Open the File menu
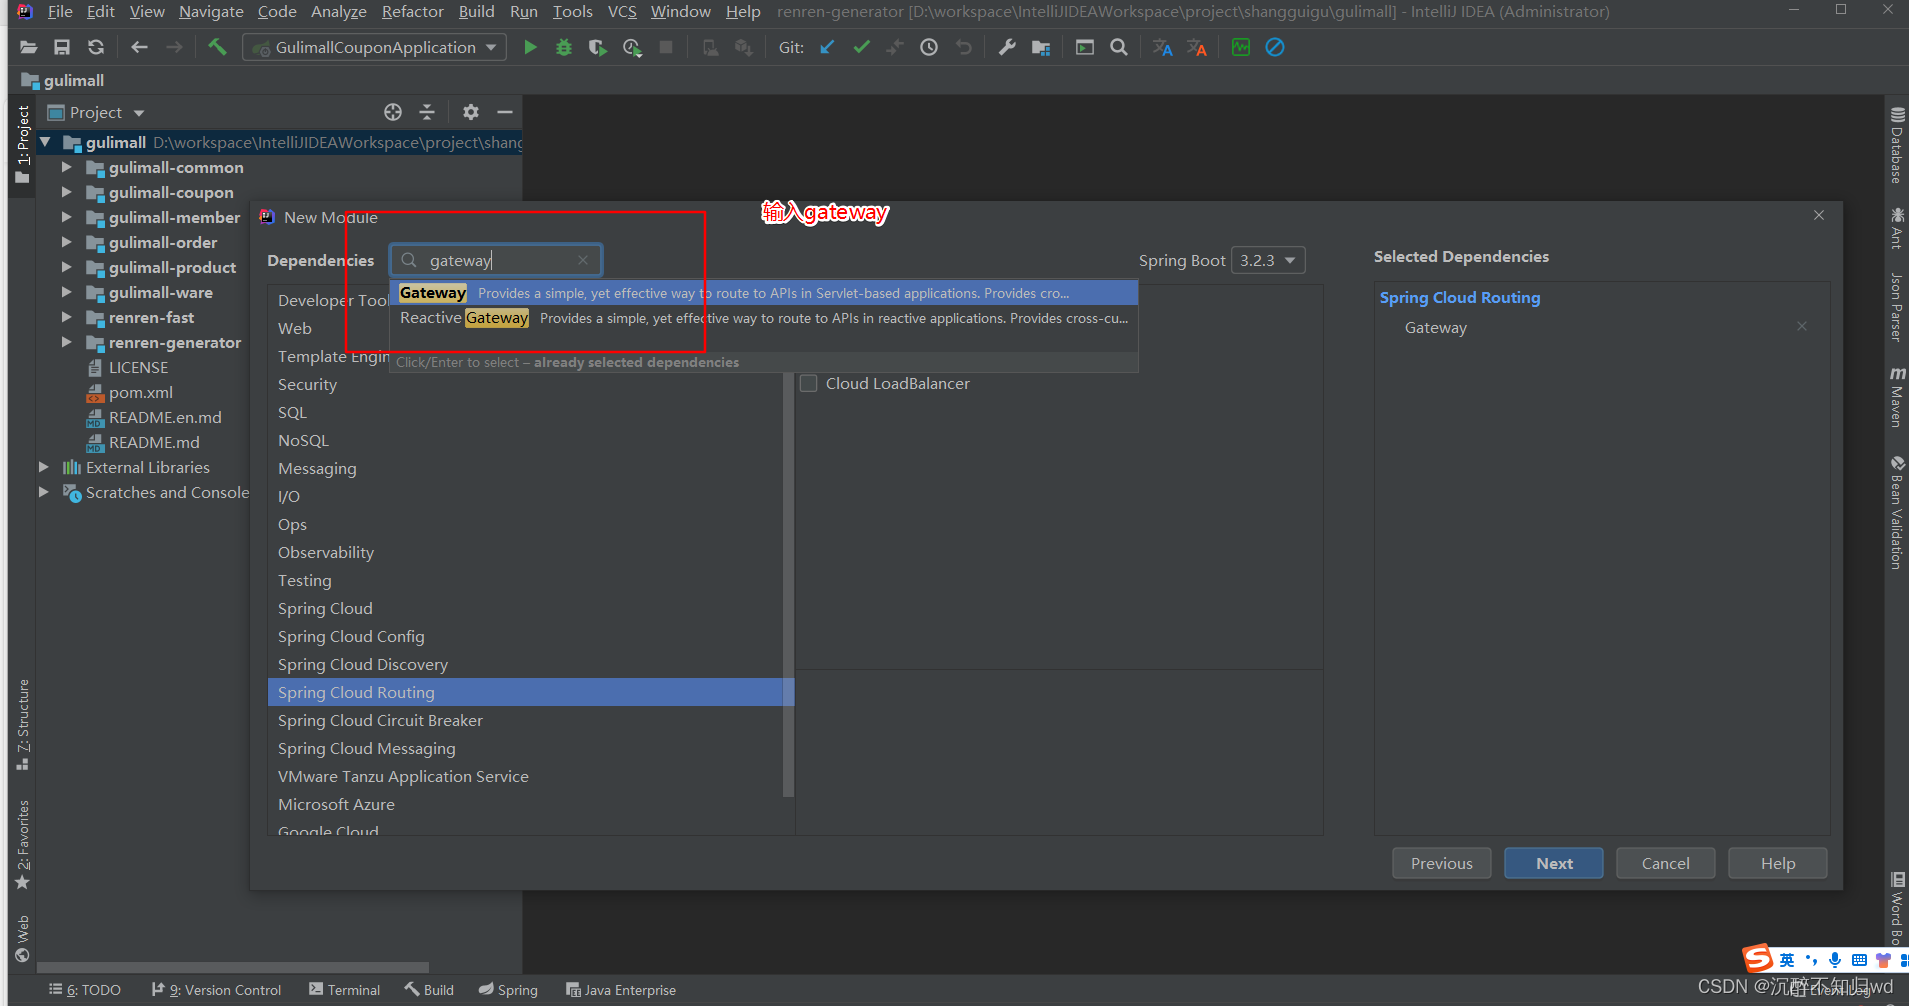The image size is (1909, 1006). [60, 11]
